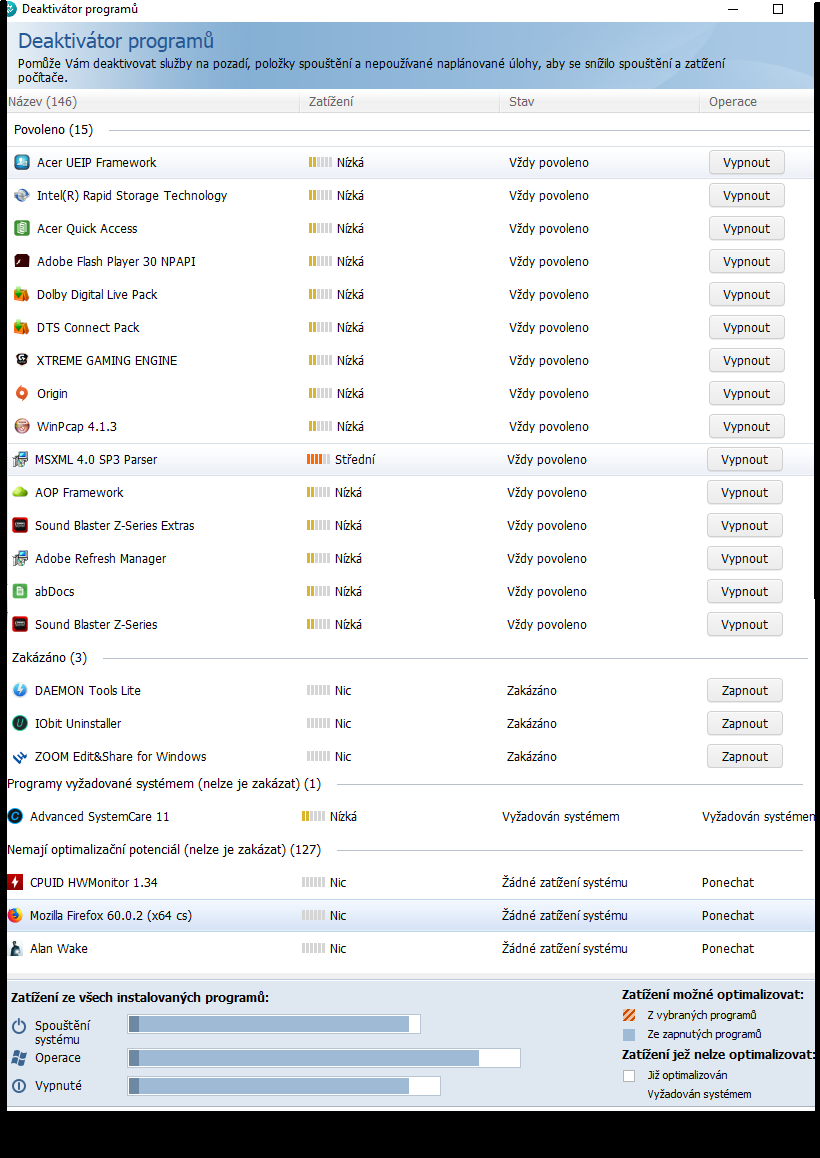Click the Již optimalizován white swatch
820x1158 pixels.
[629, 1075]
